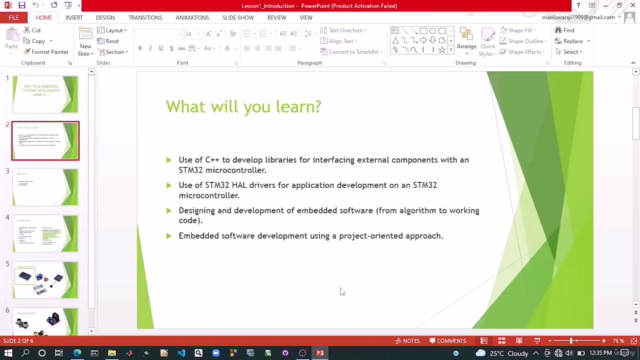
Task: Open the Select dropdown in Editing
Action: tap(569, 52)
